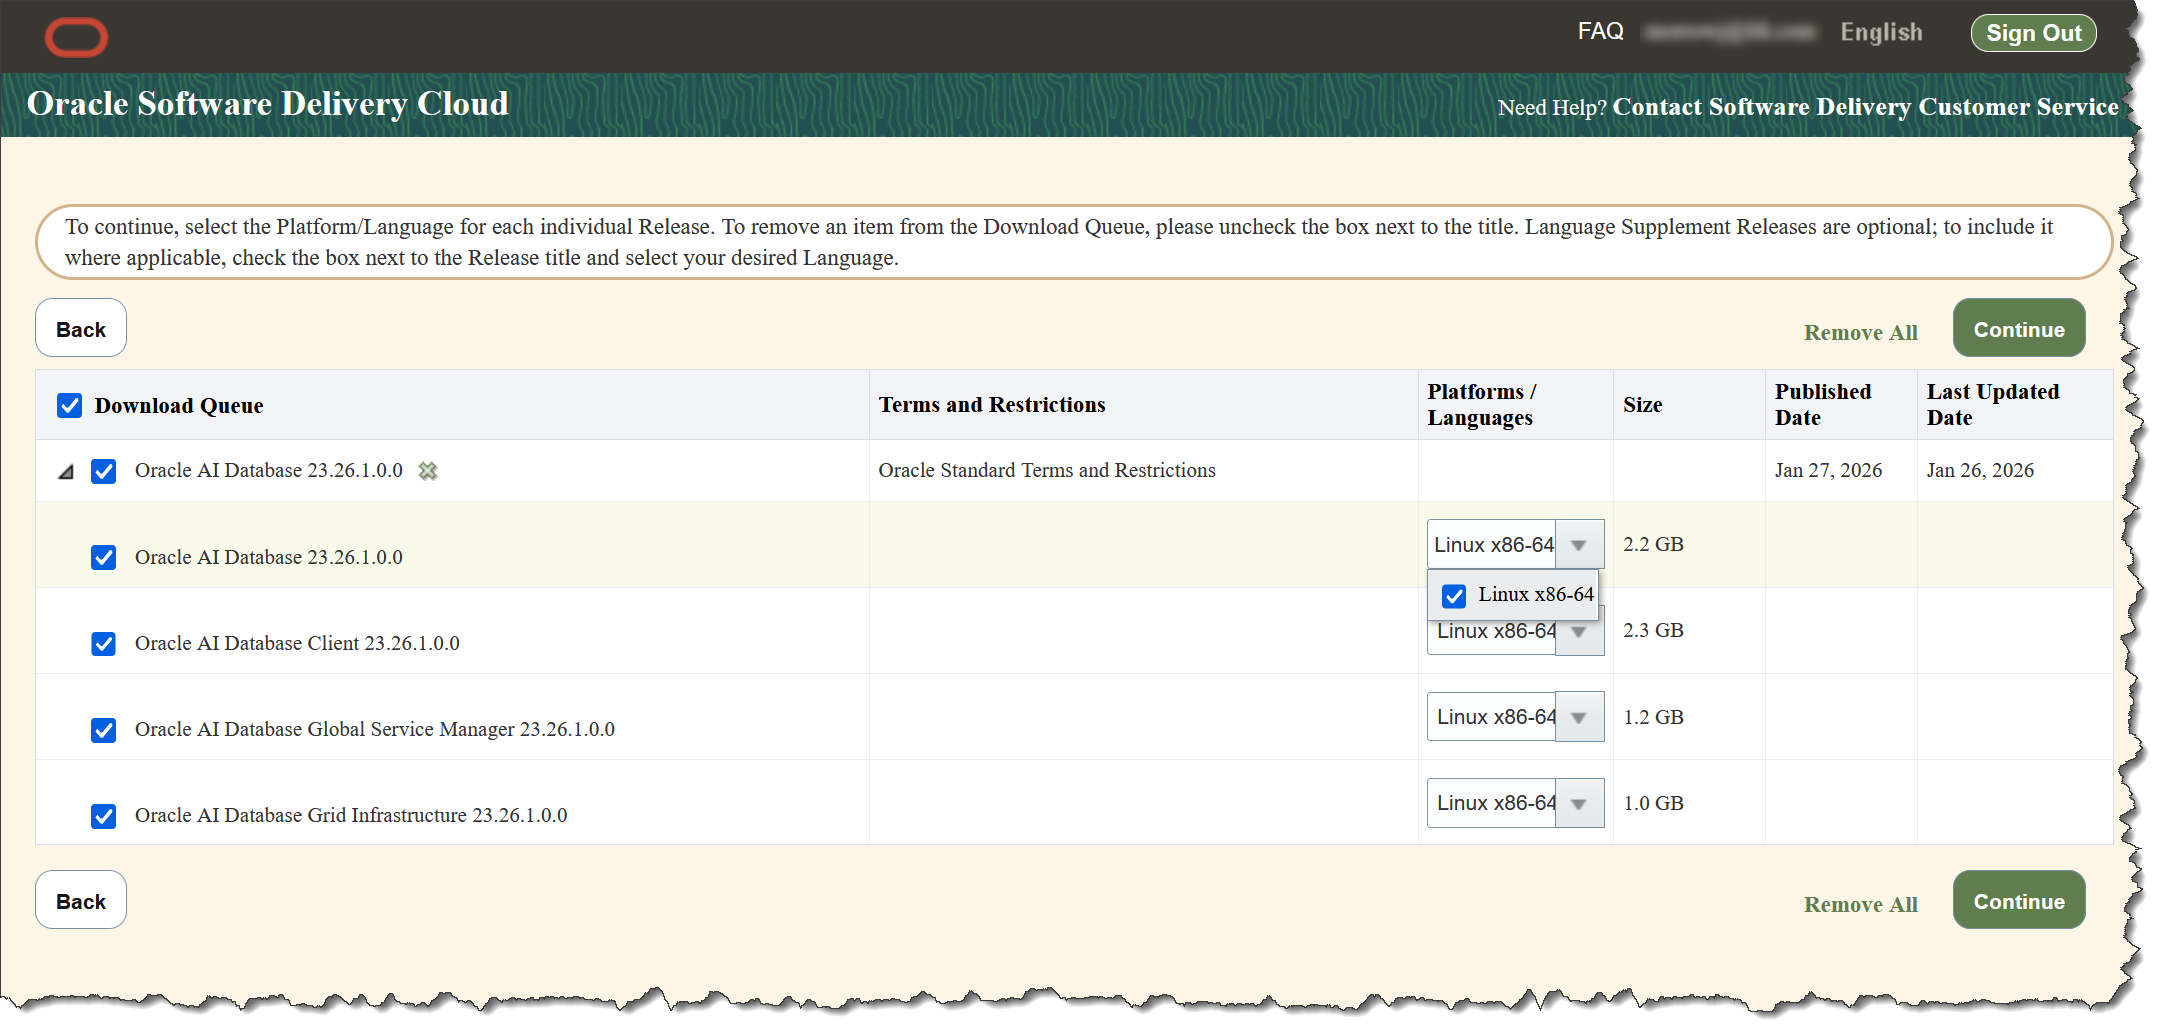This screenshot has height=1034, width=2165.
Task: Uncheck Oracle AI Database Global Service Manager
Action: [x=104, y=730]
